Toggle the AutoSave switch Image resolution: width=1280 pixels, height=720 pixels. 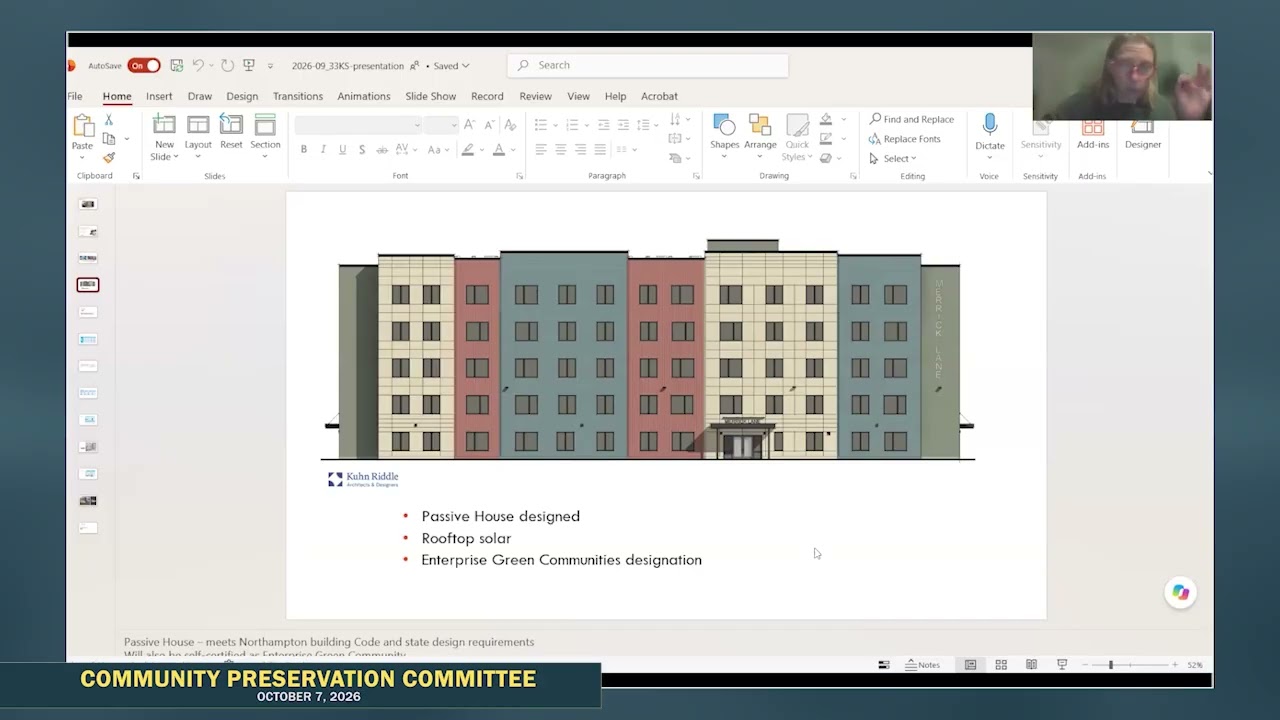[x=143, y=65]
